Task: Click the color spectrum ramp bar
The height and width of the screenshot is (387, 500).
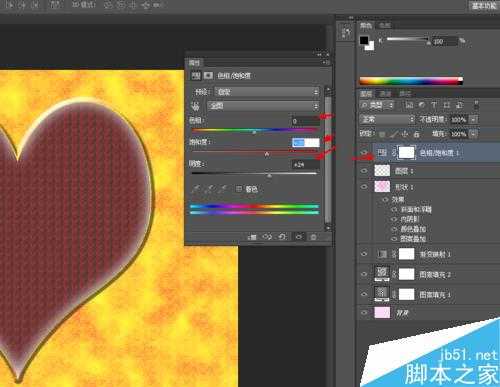Action: pos(411,81)
